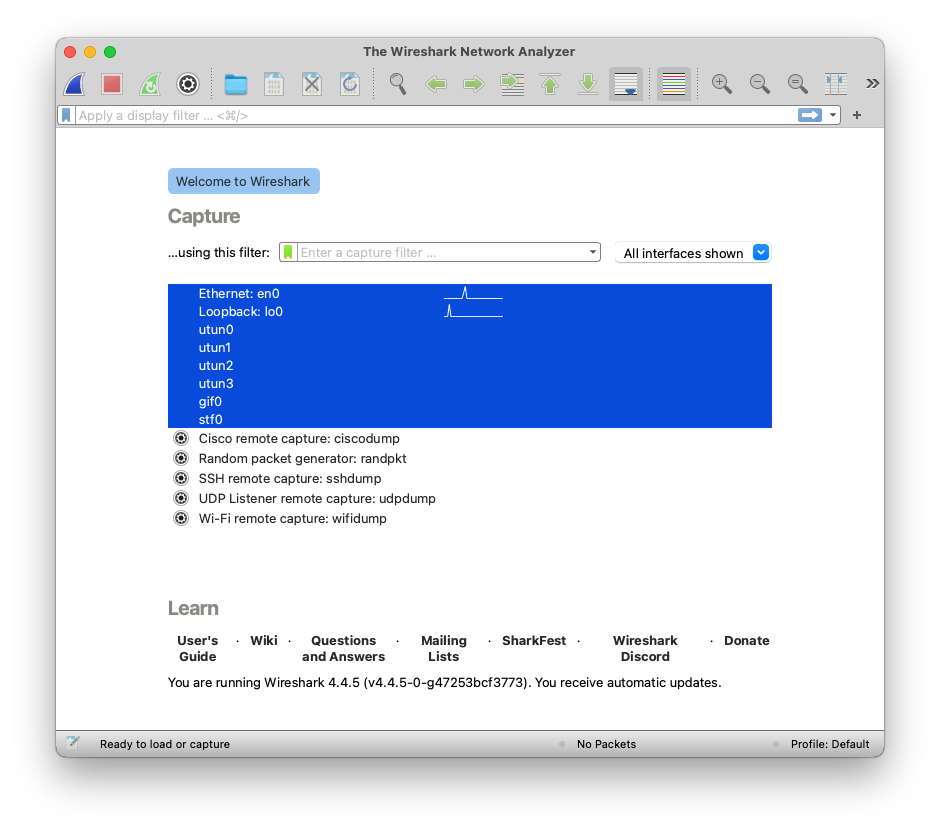Toggle auto scroll during live capture
This screenshot has height=831, width=940.
(x=626, y=84)
